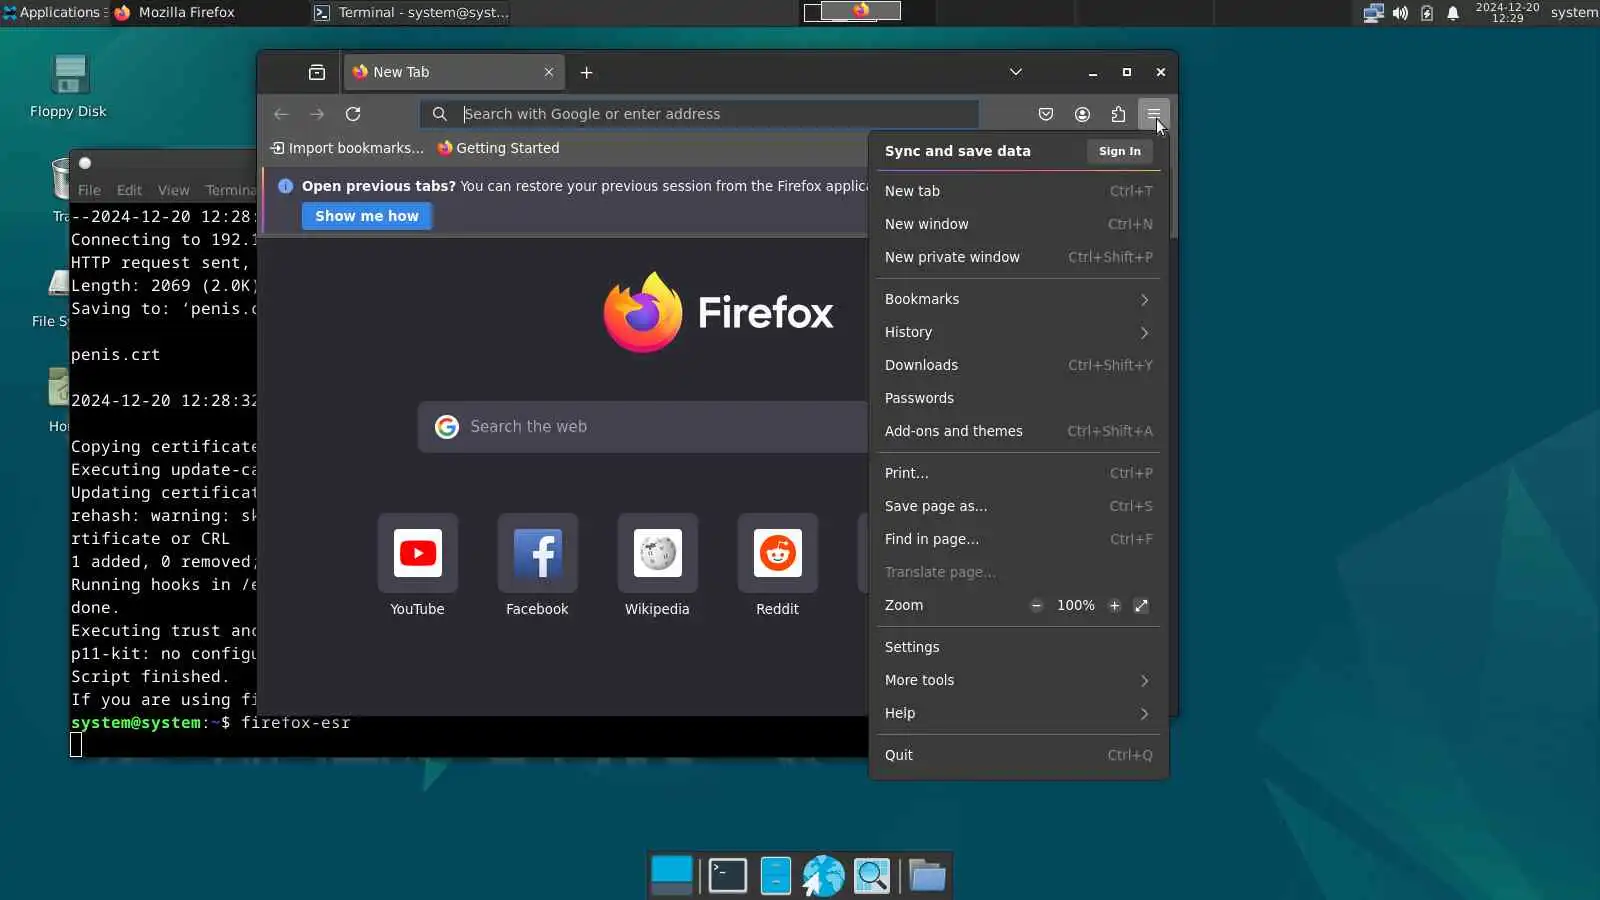Reload the current page
The width and height of the screenshot is (1600, 900).
point(353,114)
